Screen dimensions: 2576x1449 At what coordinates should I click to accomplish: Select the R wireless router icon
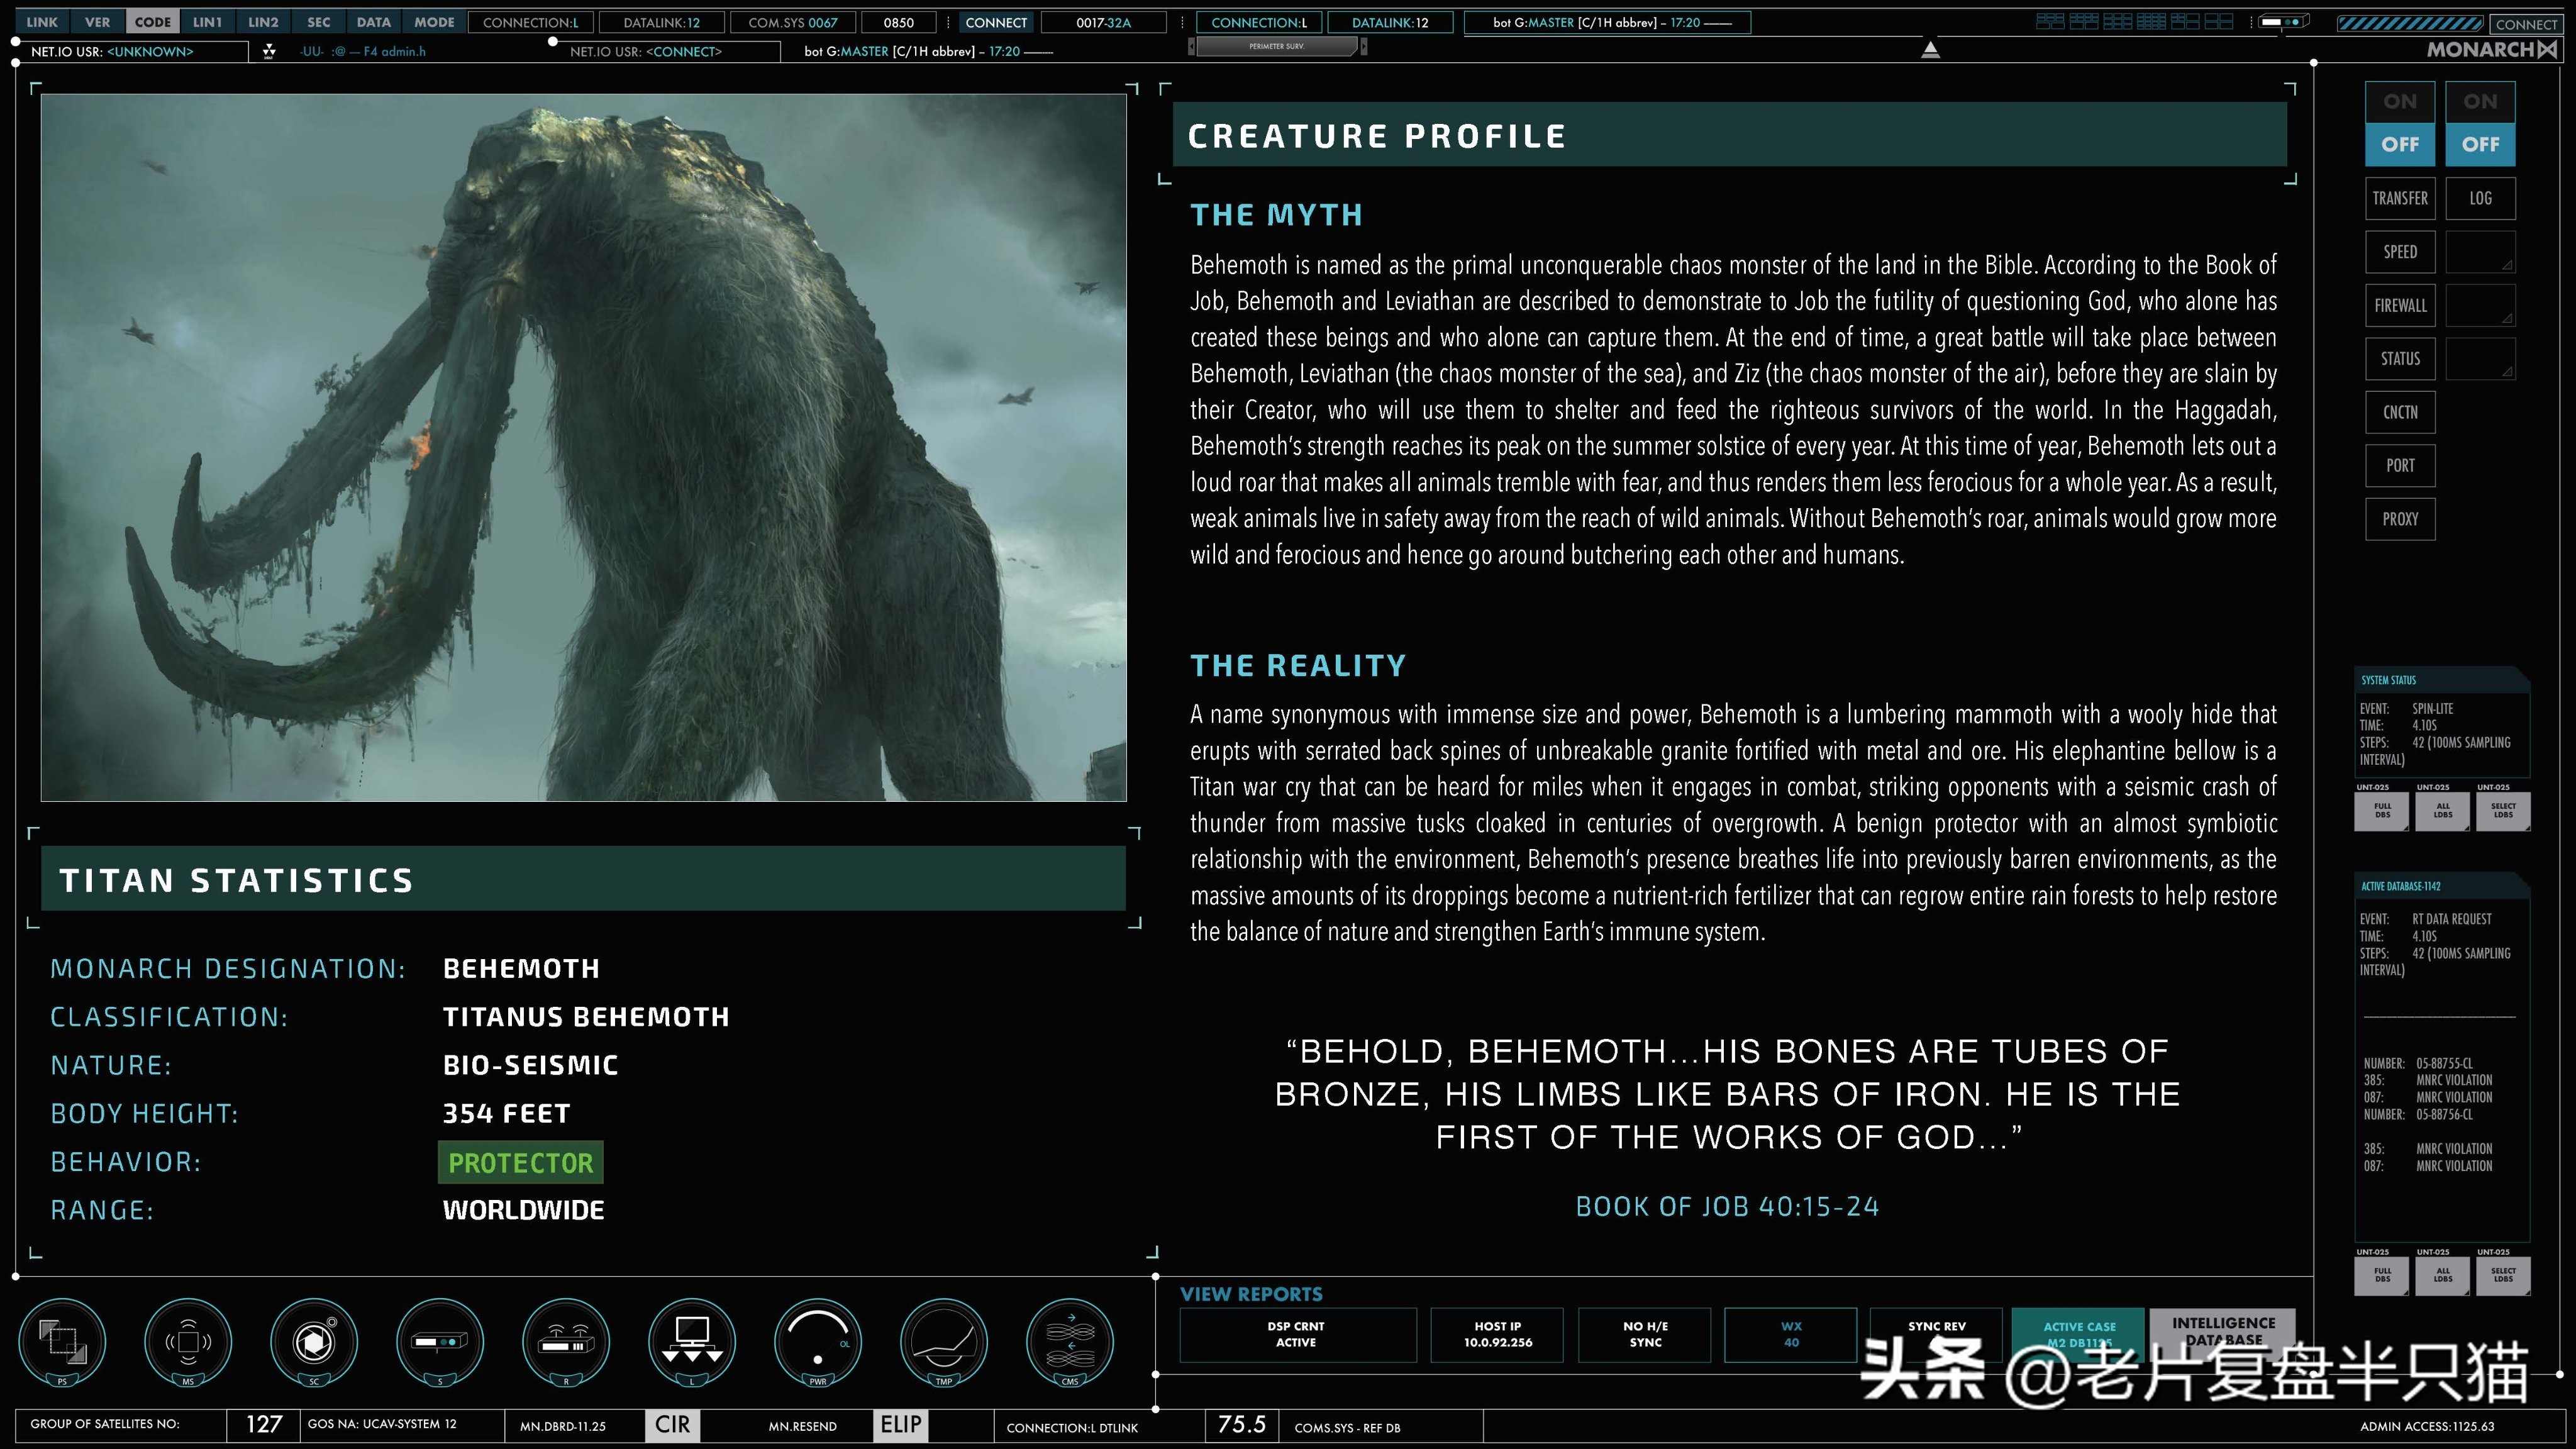[x=566, y=1341]
